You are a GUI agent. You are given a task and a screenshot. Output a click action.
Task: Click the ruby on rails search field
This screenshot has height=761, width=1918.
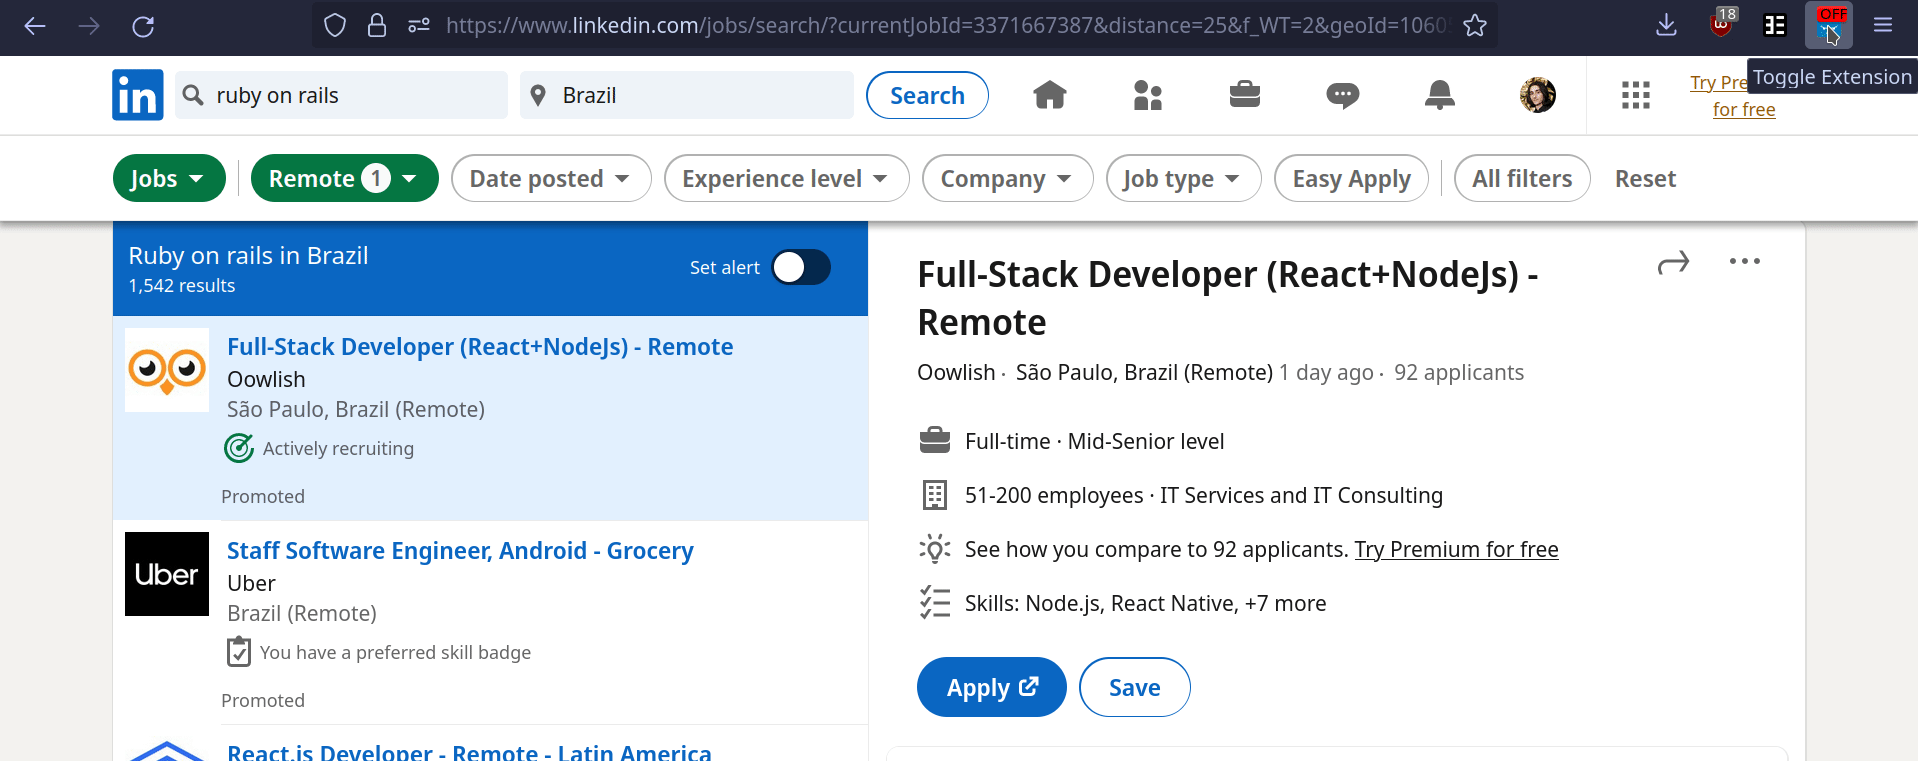tap(341, 95)
